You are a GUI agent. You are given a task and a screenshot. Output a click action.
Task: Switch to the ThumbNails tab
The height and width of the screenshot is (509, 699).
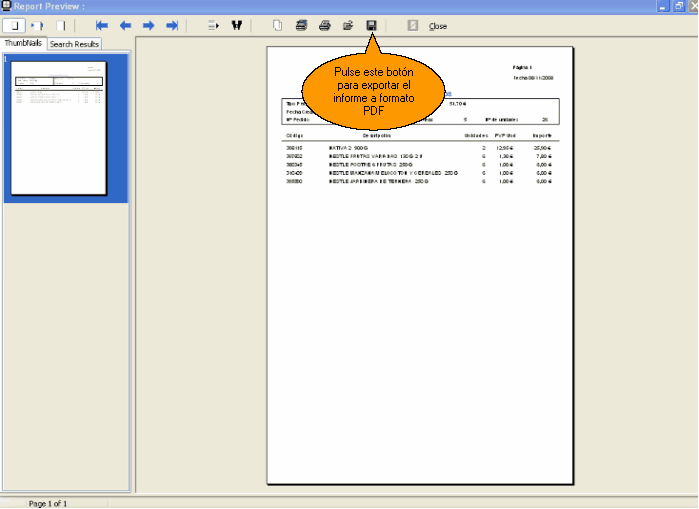pos(23,44)
